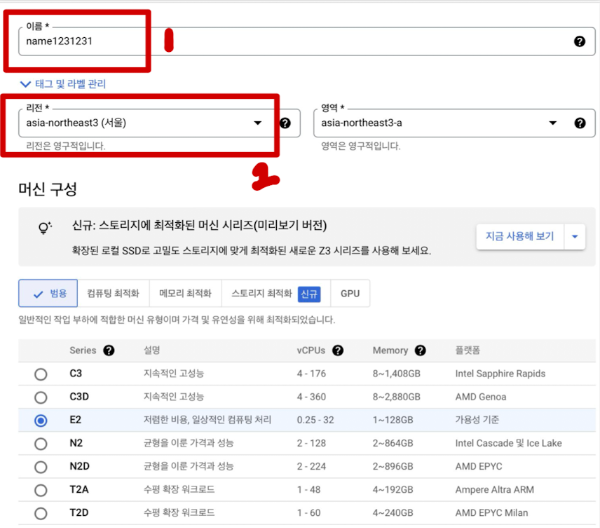This screenshot has height=528, width=600.
Task: Open the arrow beside 지금 사용해 보기
Action: pyautogui.click(x=575, y=236)
